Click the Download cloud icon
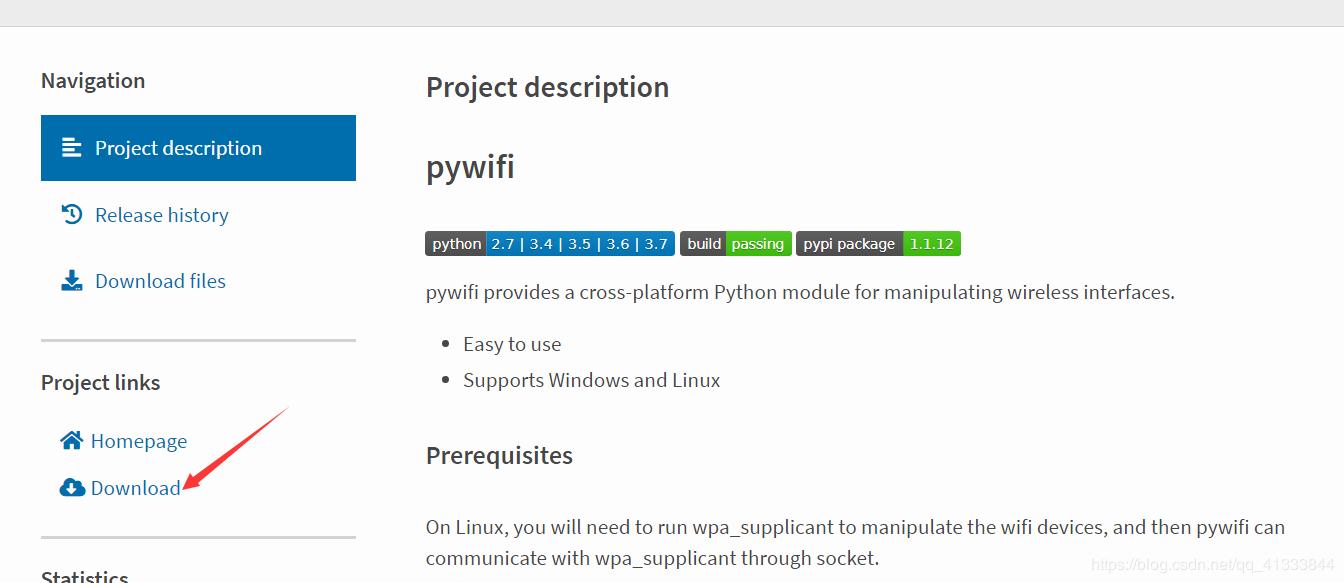The width and height of the screenshot is (1344, 583). coord(71,487)
